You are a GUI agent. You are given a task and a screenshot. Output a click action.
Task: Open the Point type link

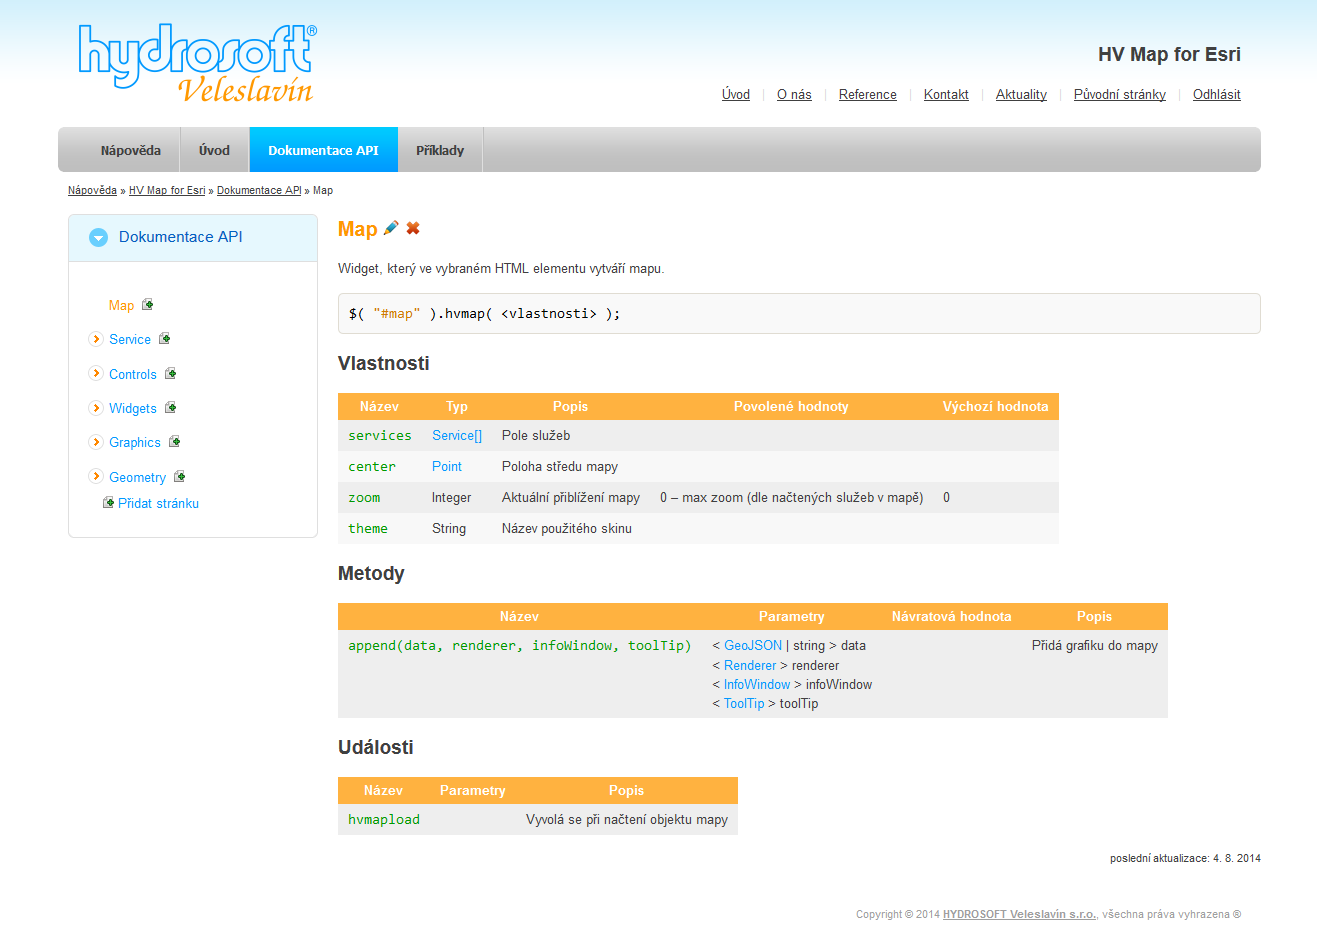(447, 466)
